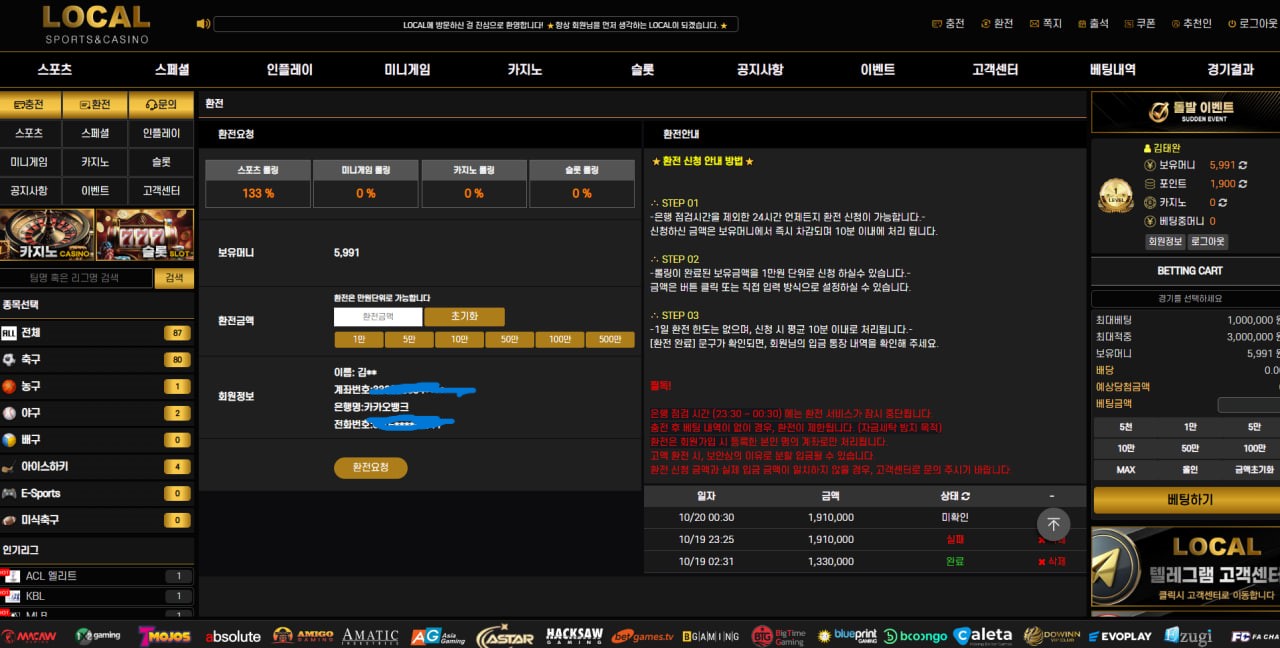Add 10만 using the quick amount button
The image size is (1280, 648).
click(459, 340)
